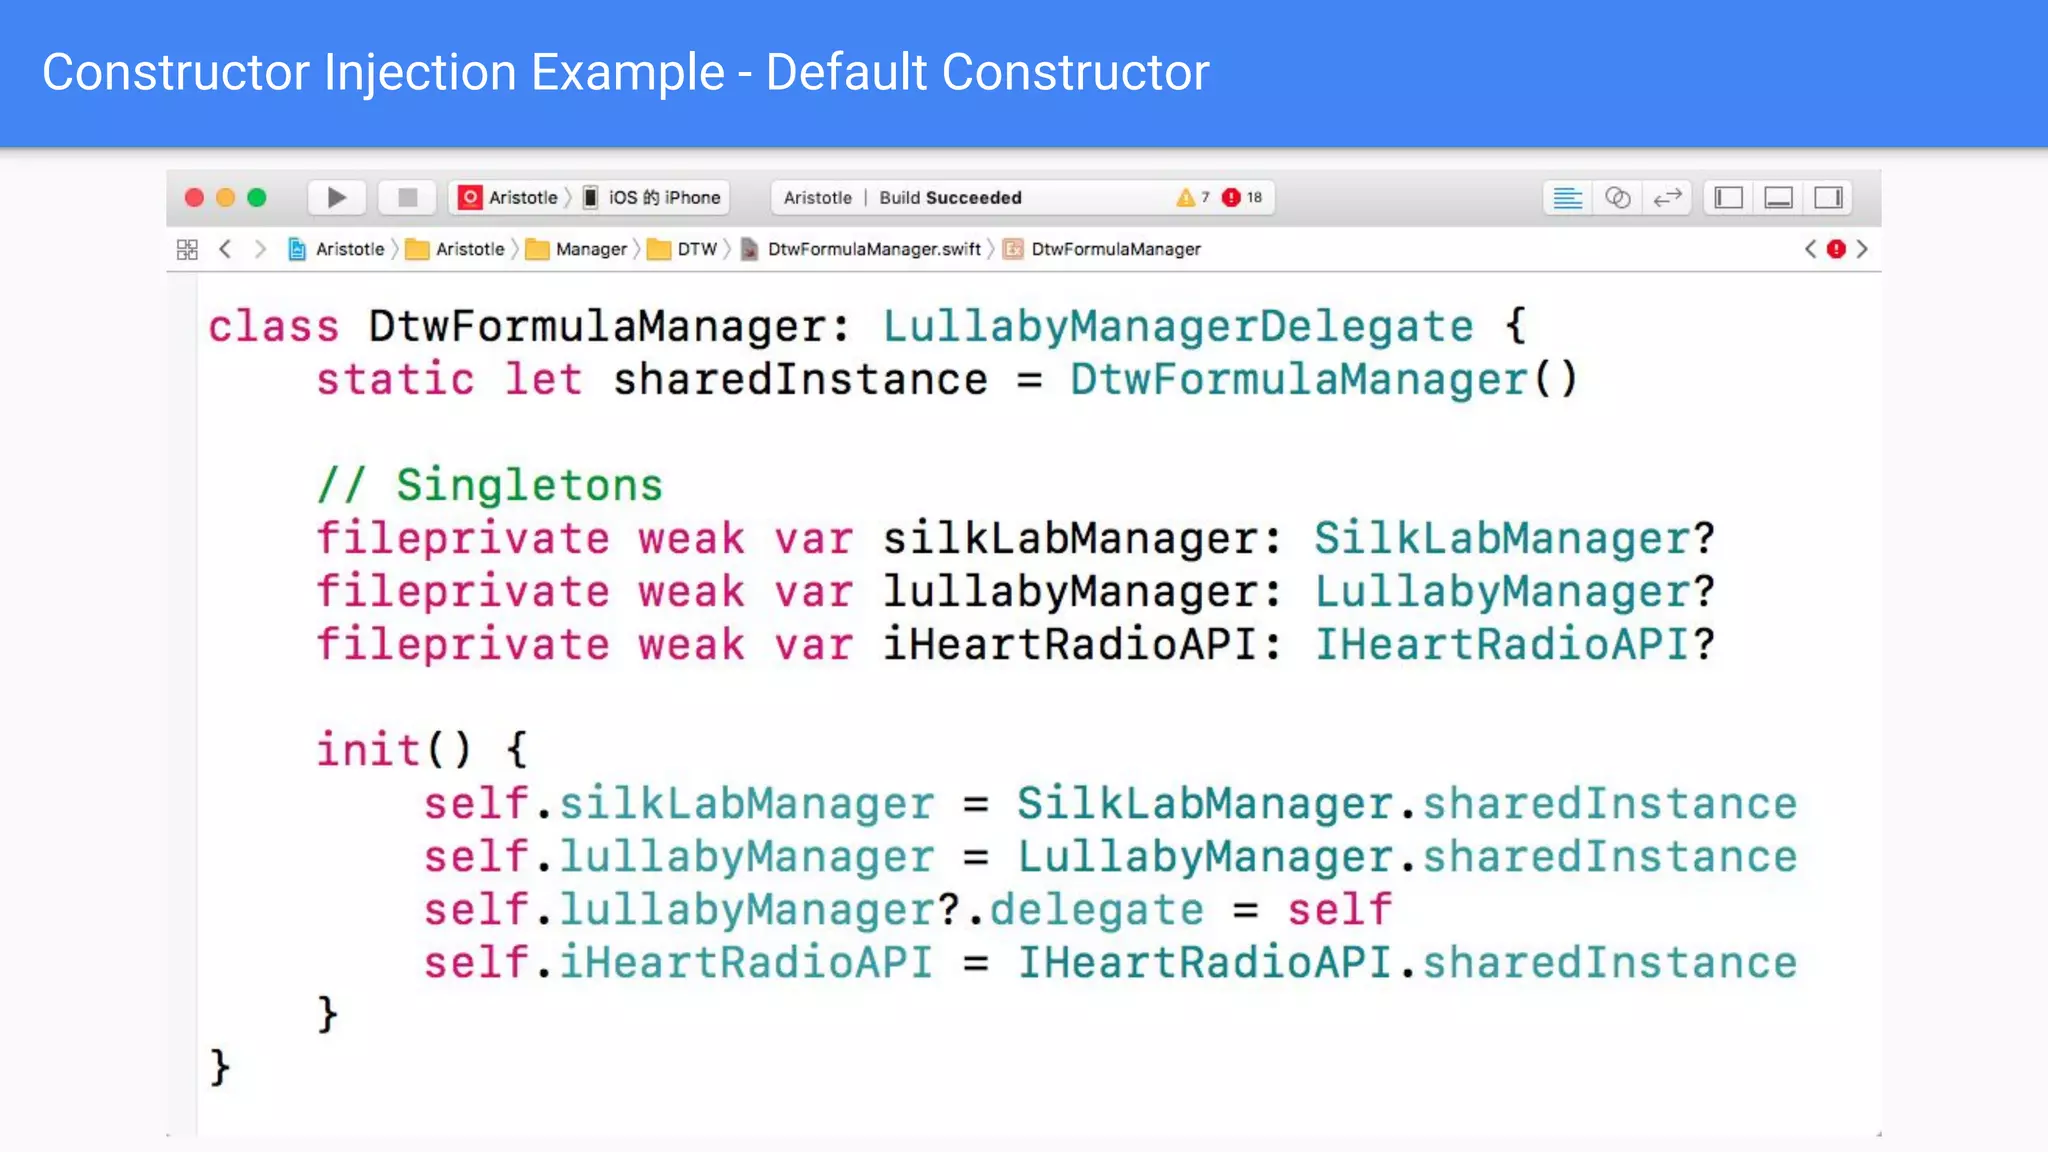Toggle the debug area panel
The height and width of the screenshot is (1152, 2048).
tap(1778, 197)
